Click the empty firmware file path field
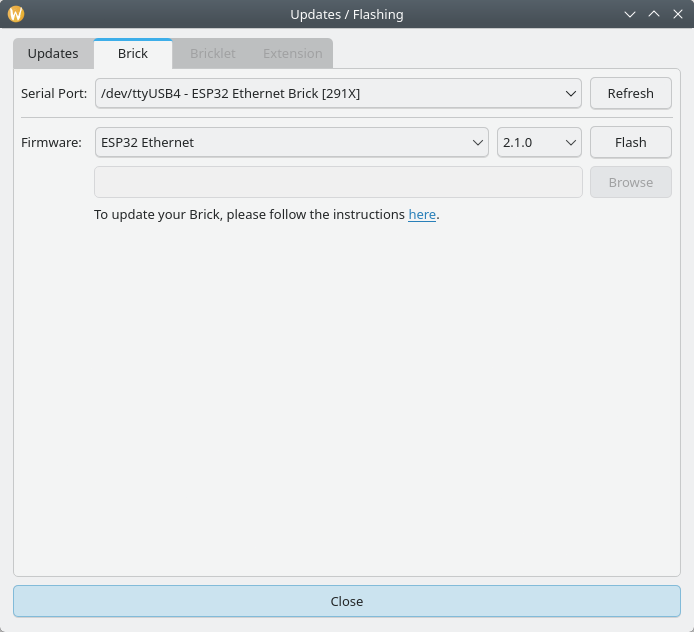This screenshot has height=632, width=694. (338, 182)
